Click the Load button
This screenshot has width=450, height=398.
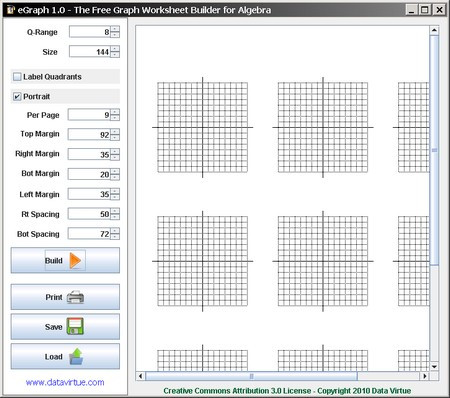(x=65, y=356)
